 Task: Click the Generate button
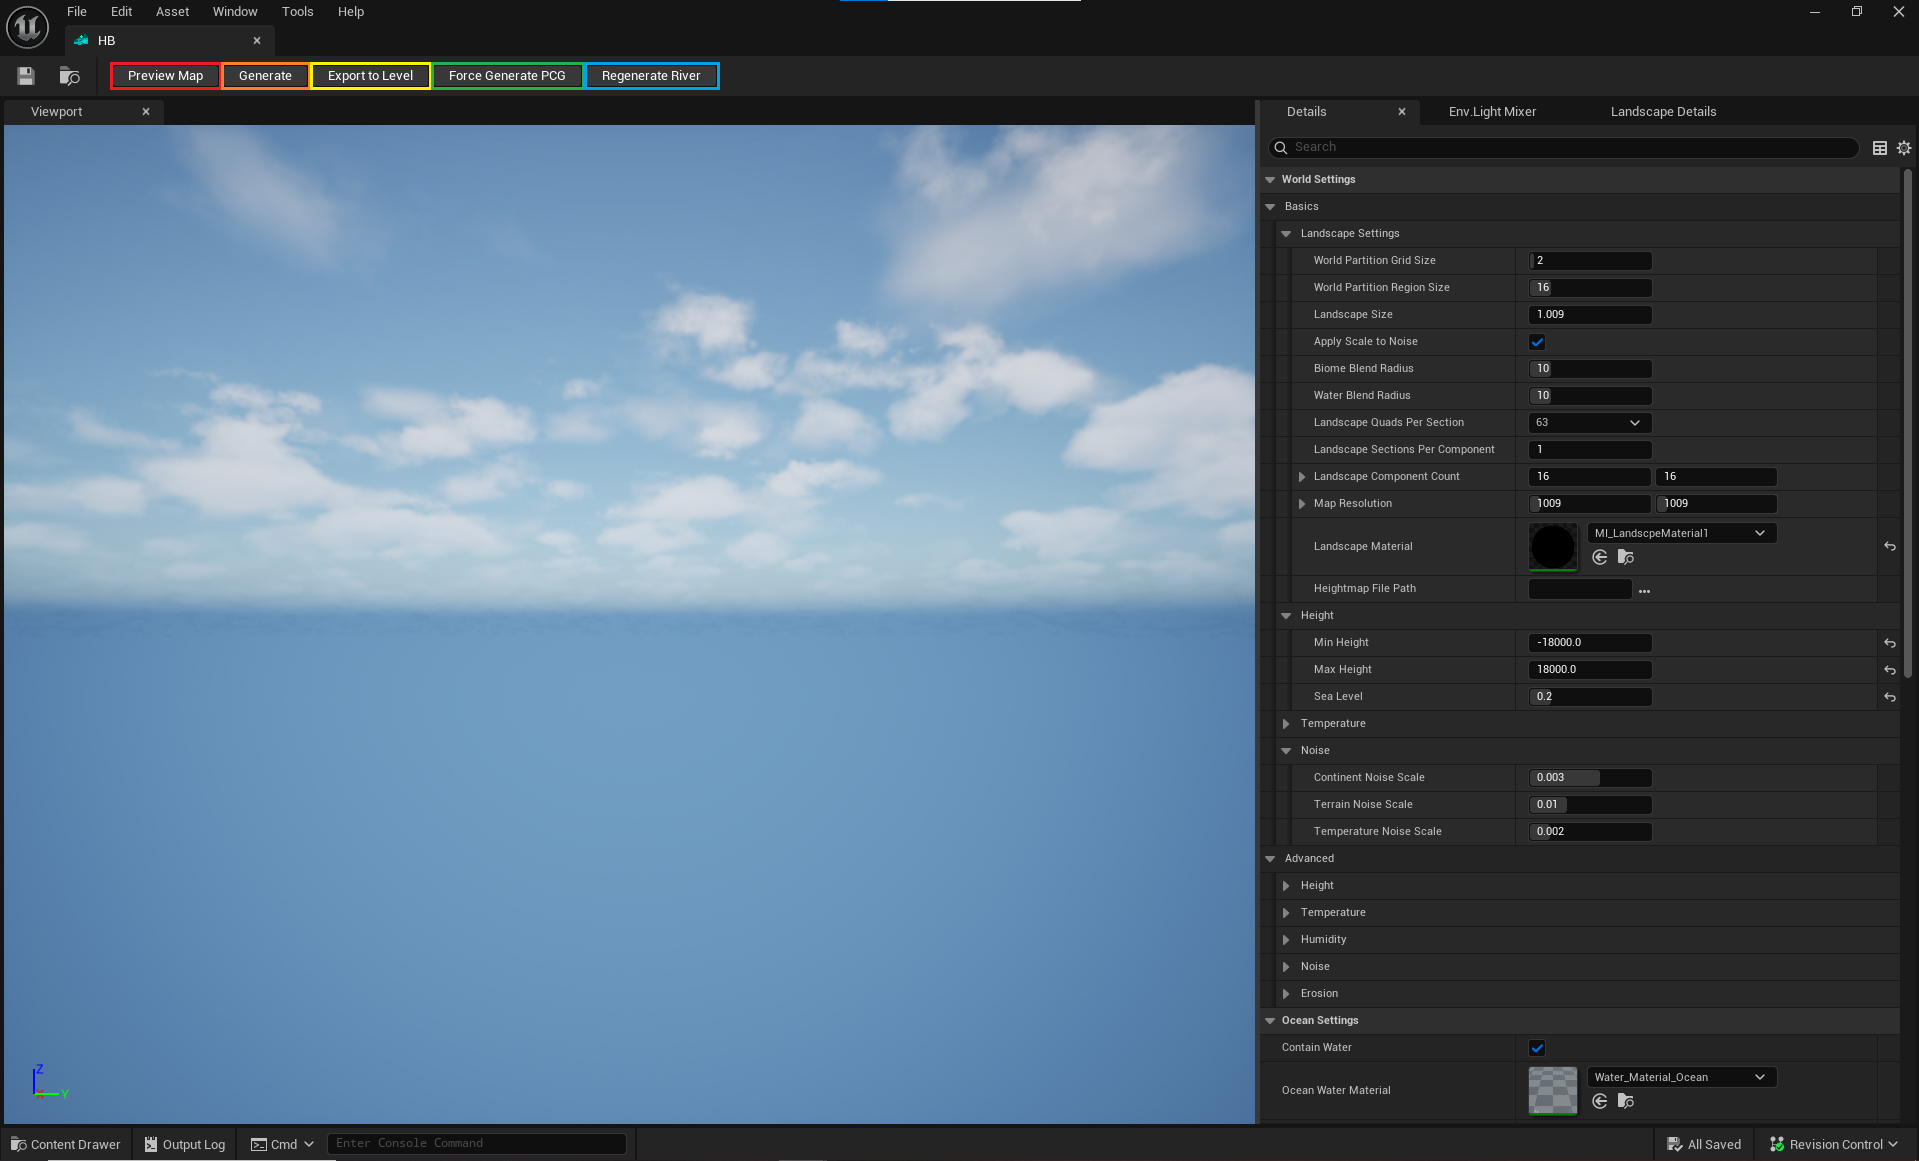coord(265,76)
